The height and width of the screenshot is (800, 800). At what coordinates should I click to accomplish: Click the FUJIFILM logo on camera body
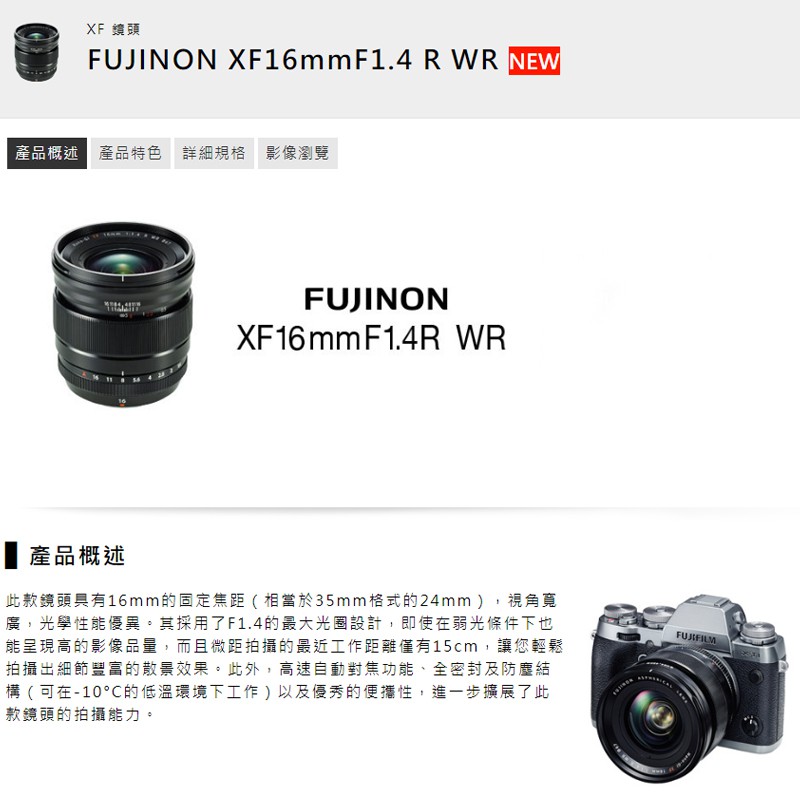pyautogui.click(x=696, y=637)
